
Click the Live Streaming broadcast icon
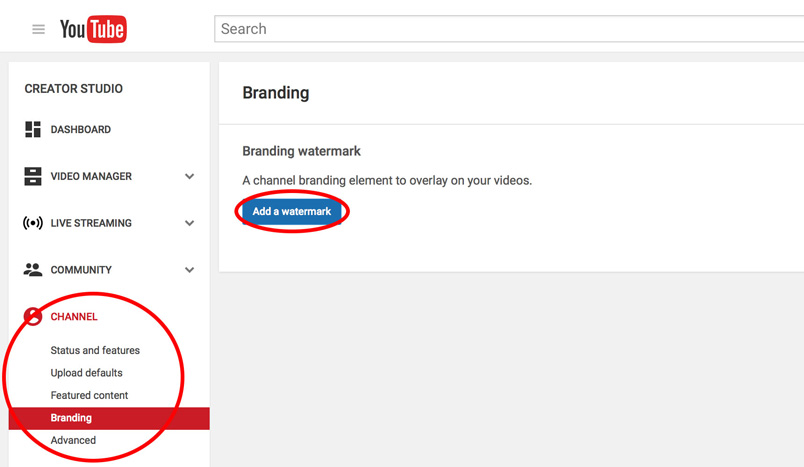pos(33,223)
